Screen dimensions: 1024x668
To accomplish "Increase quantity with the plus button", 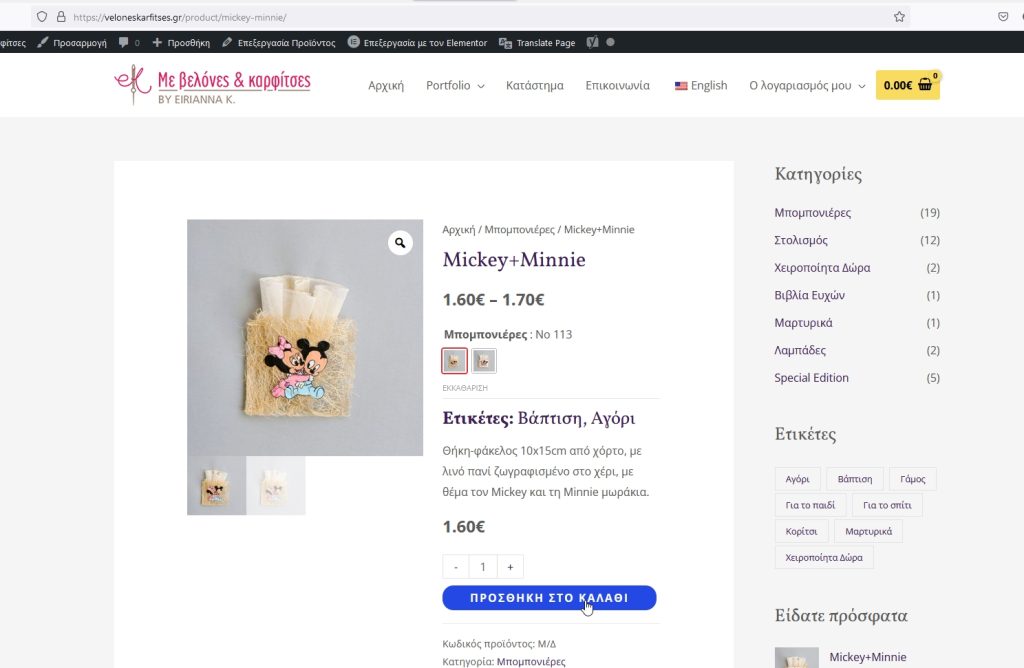I will tap(510, 567).
